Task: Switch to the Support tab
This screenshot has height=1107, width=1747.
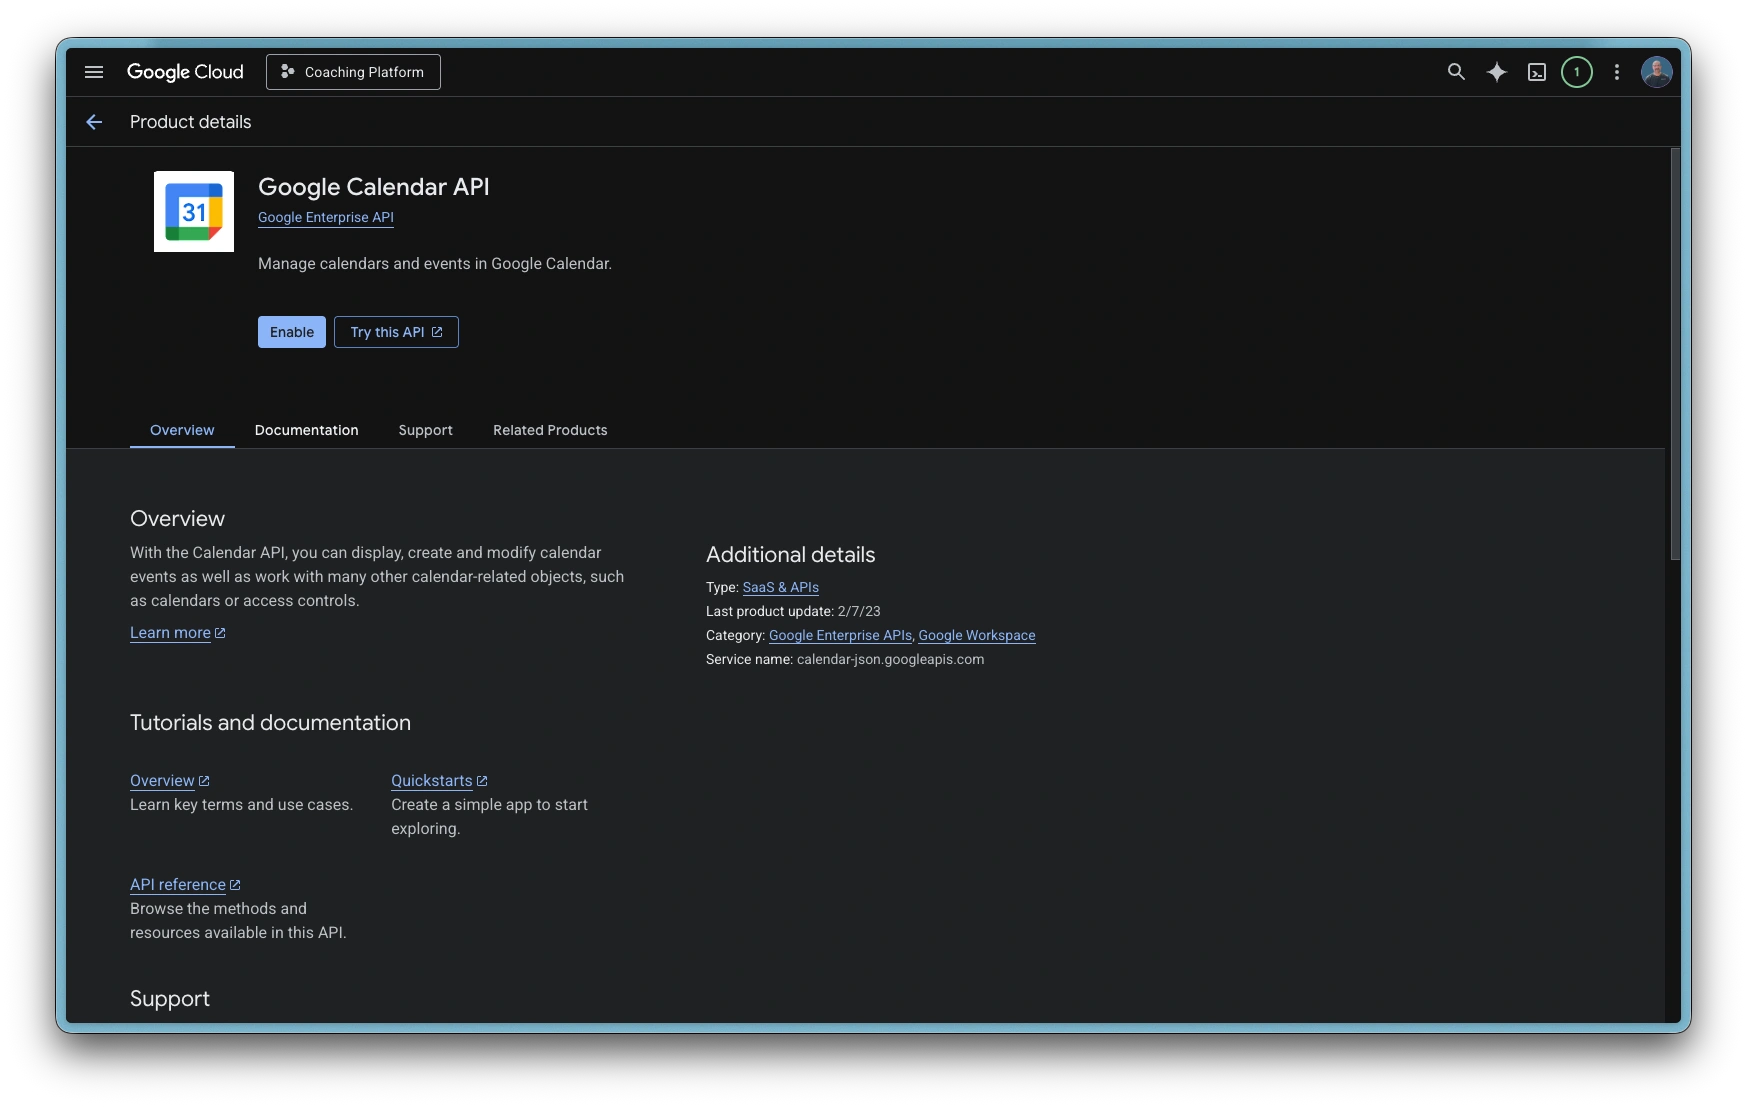Action: (x=425, y=430)
